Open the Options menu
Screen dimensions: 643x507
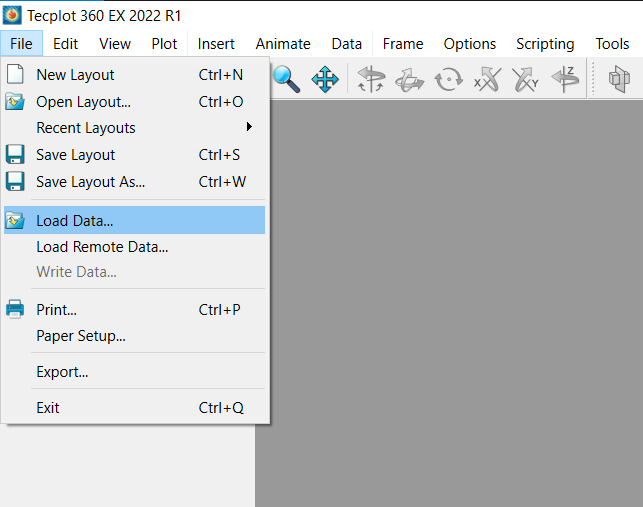coord(470,43)
